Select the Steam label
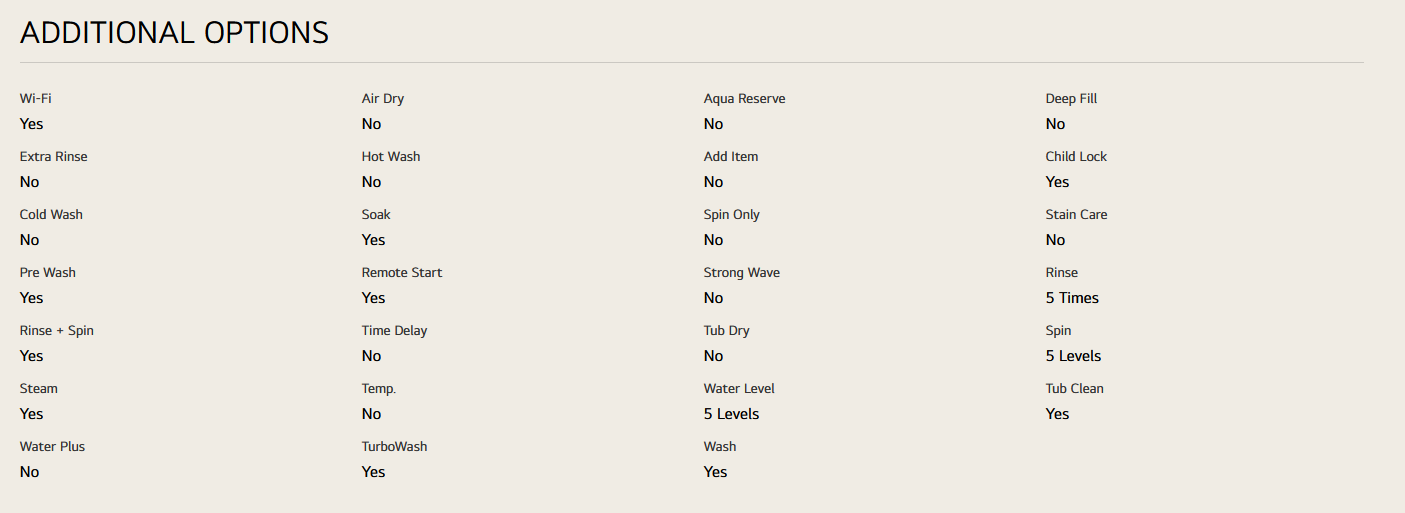This screenshot has width=1405, height=513. coord(38,389)
